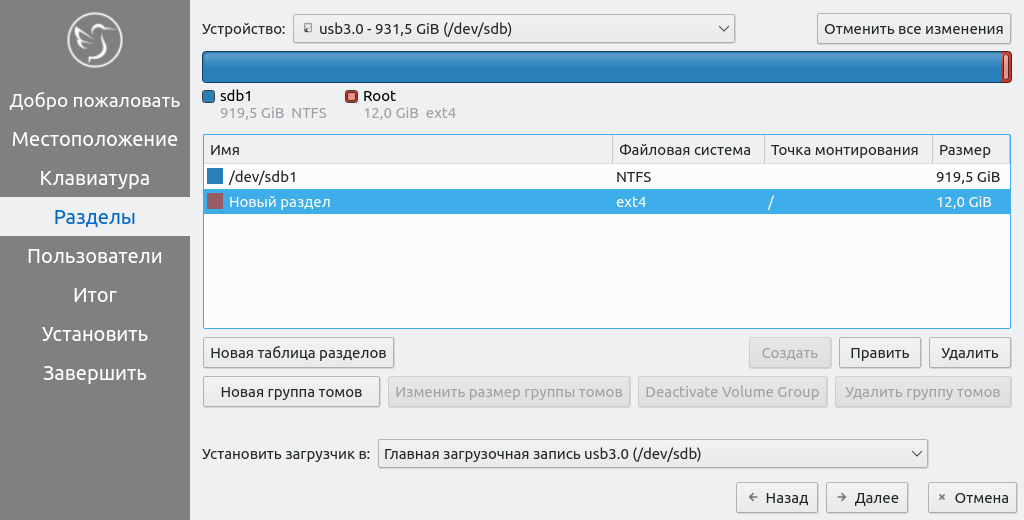The height and width of the screenshot is (520, 1024).
Task: Click the Новая таблица разделов button
Action: pyautogui.click(x=298, y=353)
